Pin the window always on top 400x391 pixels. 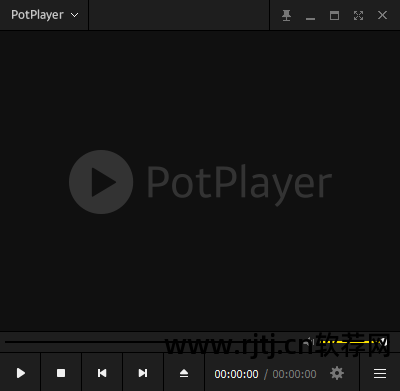286,15
